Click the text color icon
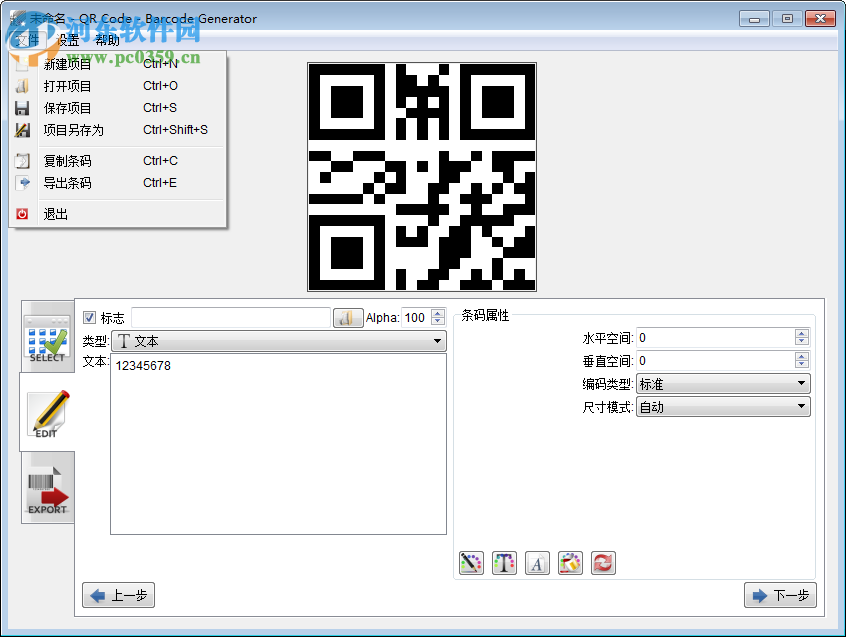This screenshot has width=846, height=637. click(x=504, y=563)
